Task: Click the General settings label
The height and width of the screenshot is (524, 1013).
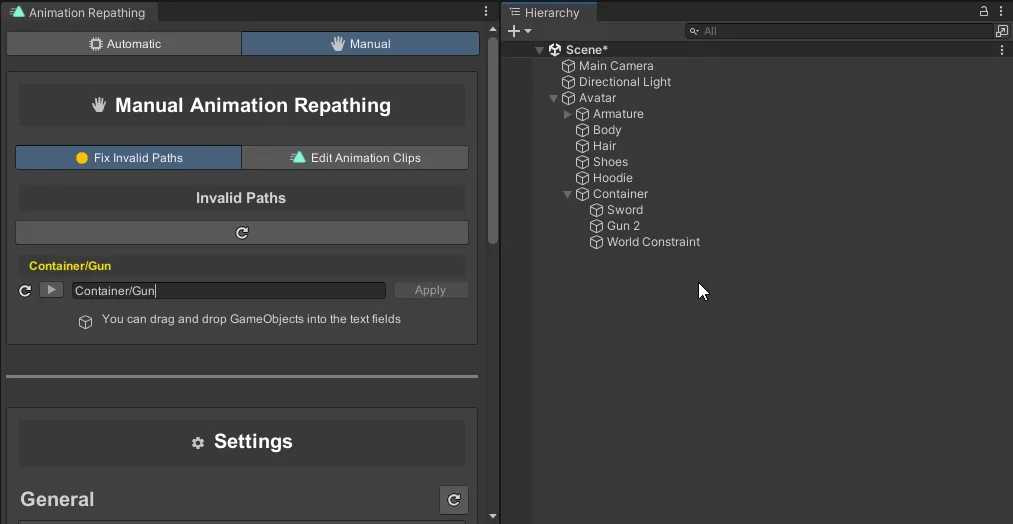Action: point(57,499)
